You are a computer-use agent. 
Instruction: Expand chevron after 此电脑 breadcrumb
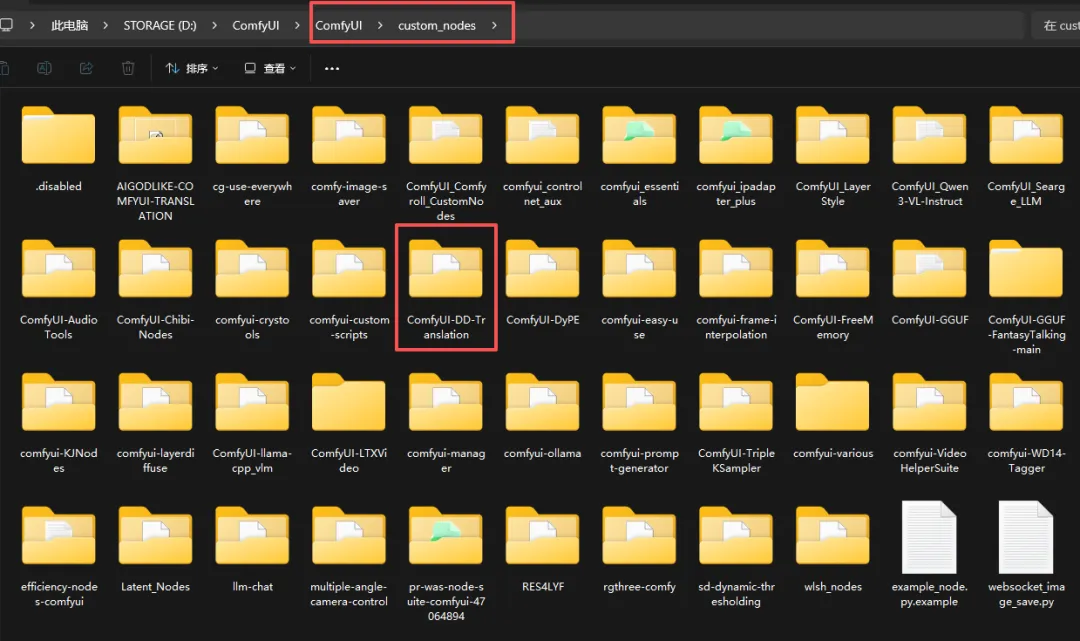105,25
